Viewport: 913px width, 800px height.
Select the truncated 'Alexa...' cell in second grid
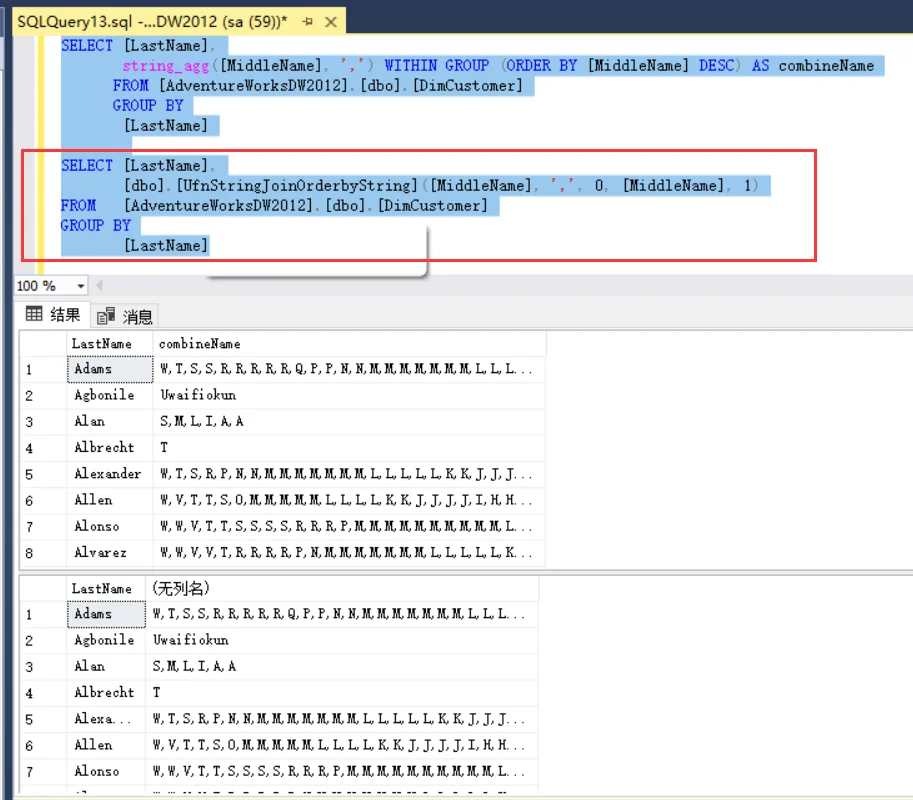[x=106, y=719]
